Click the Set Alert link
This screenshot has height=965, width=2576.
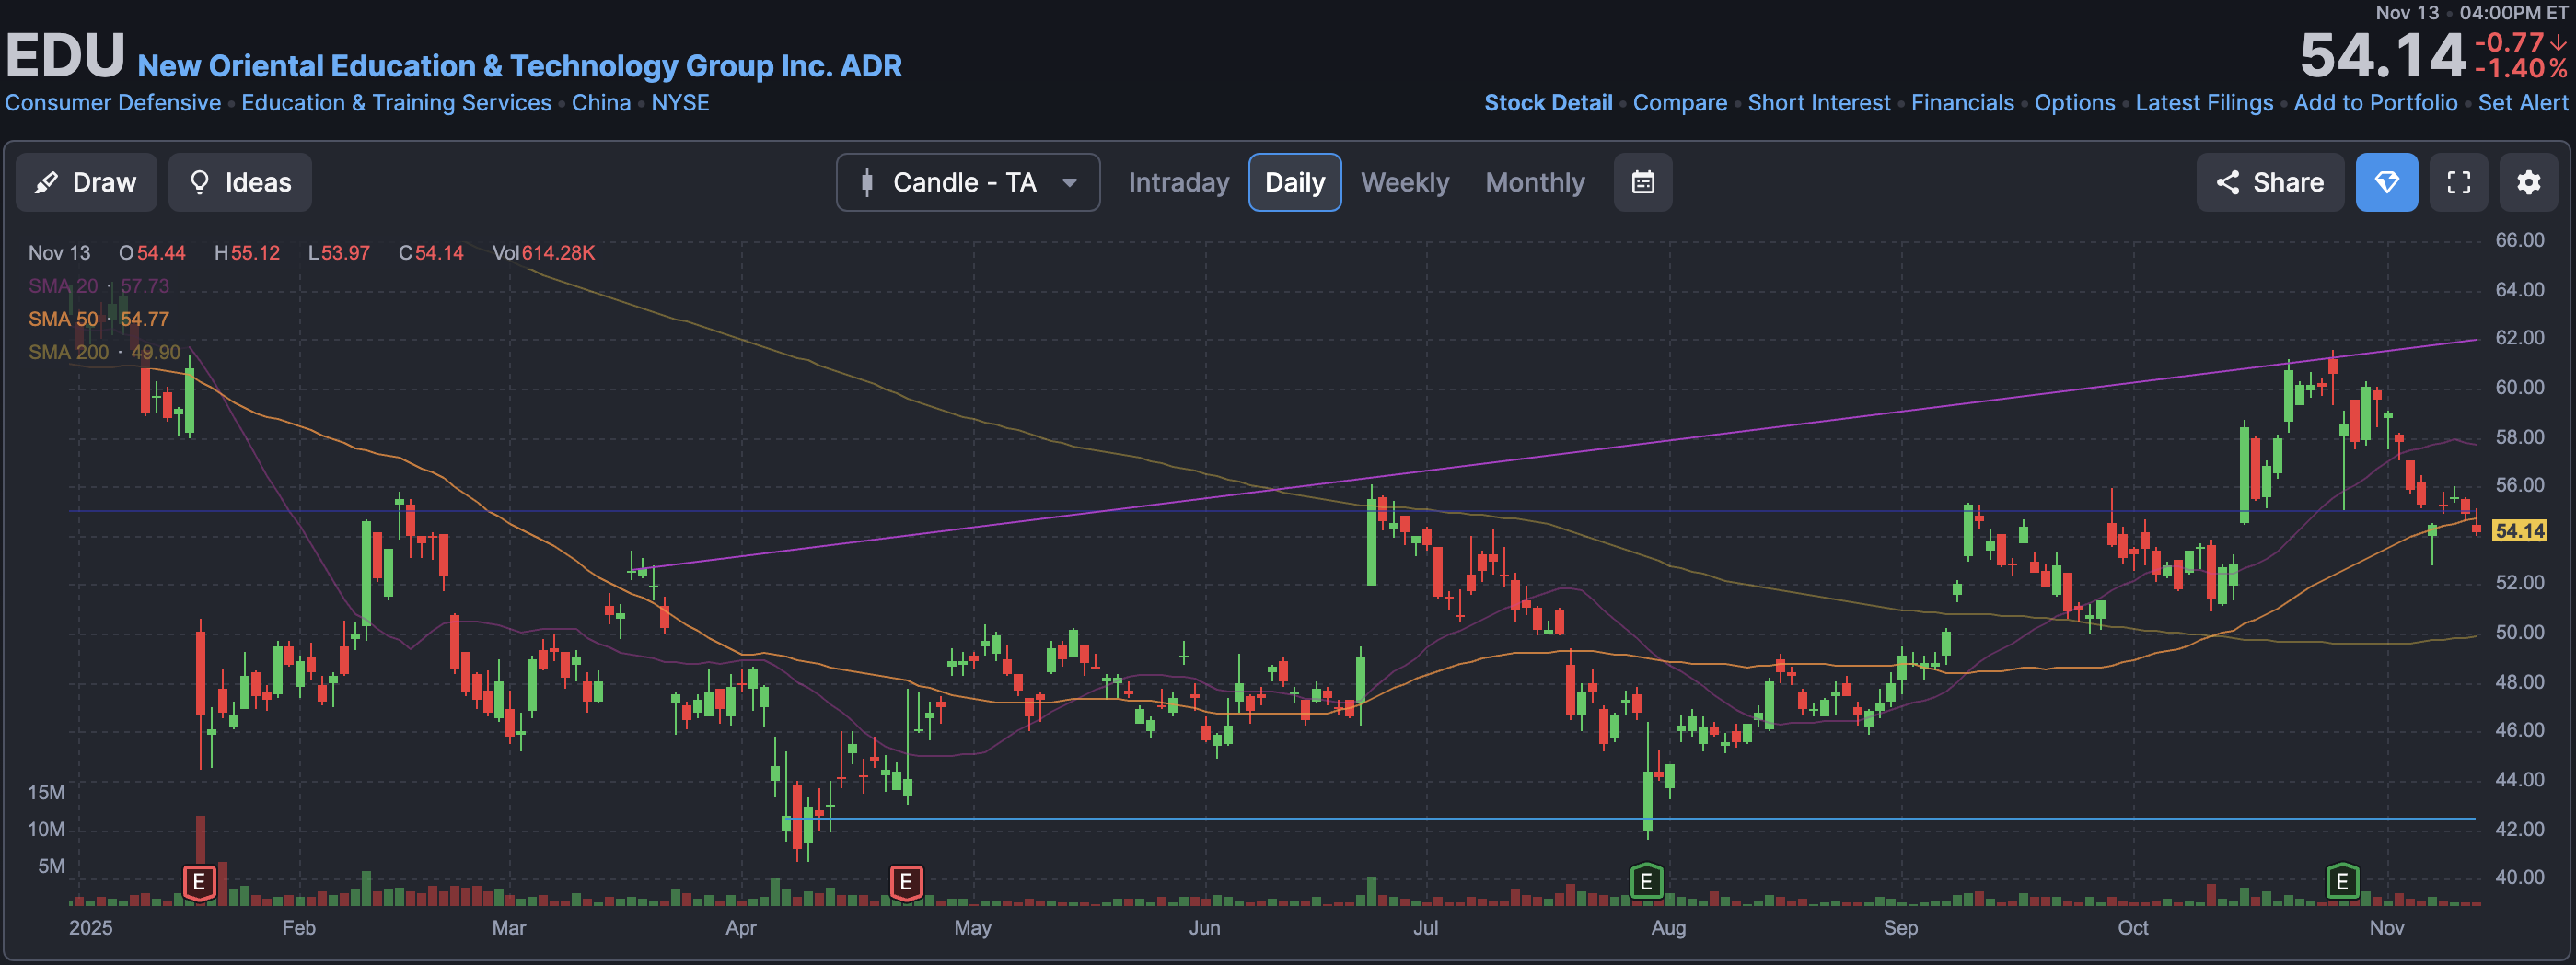(x=2522, y=103)
